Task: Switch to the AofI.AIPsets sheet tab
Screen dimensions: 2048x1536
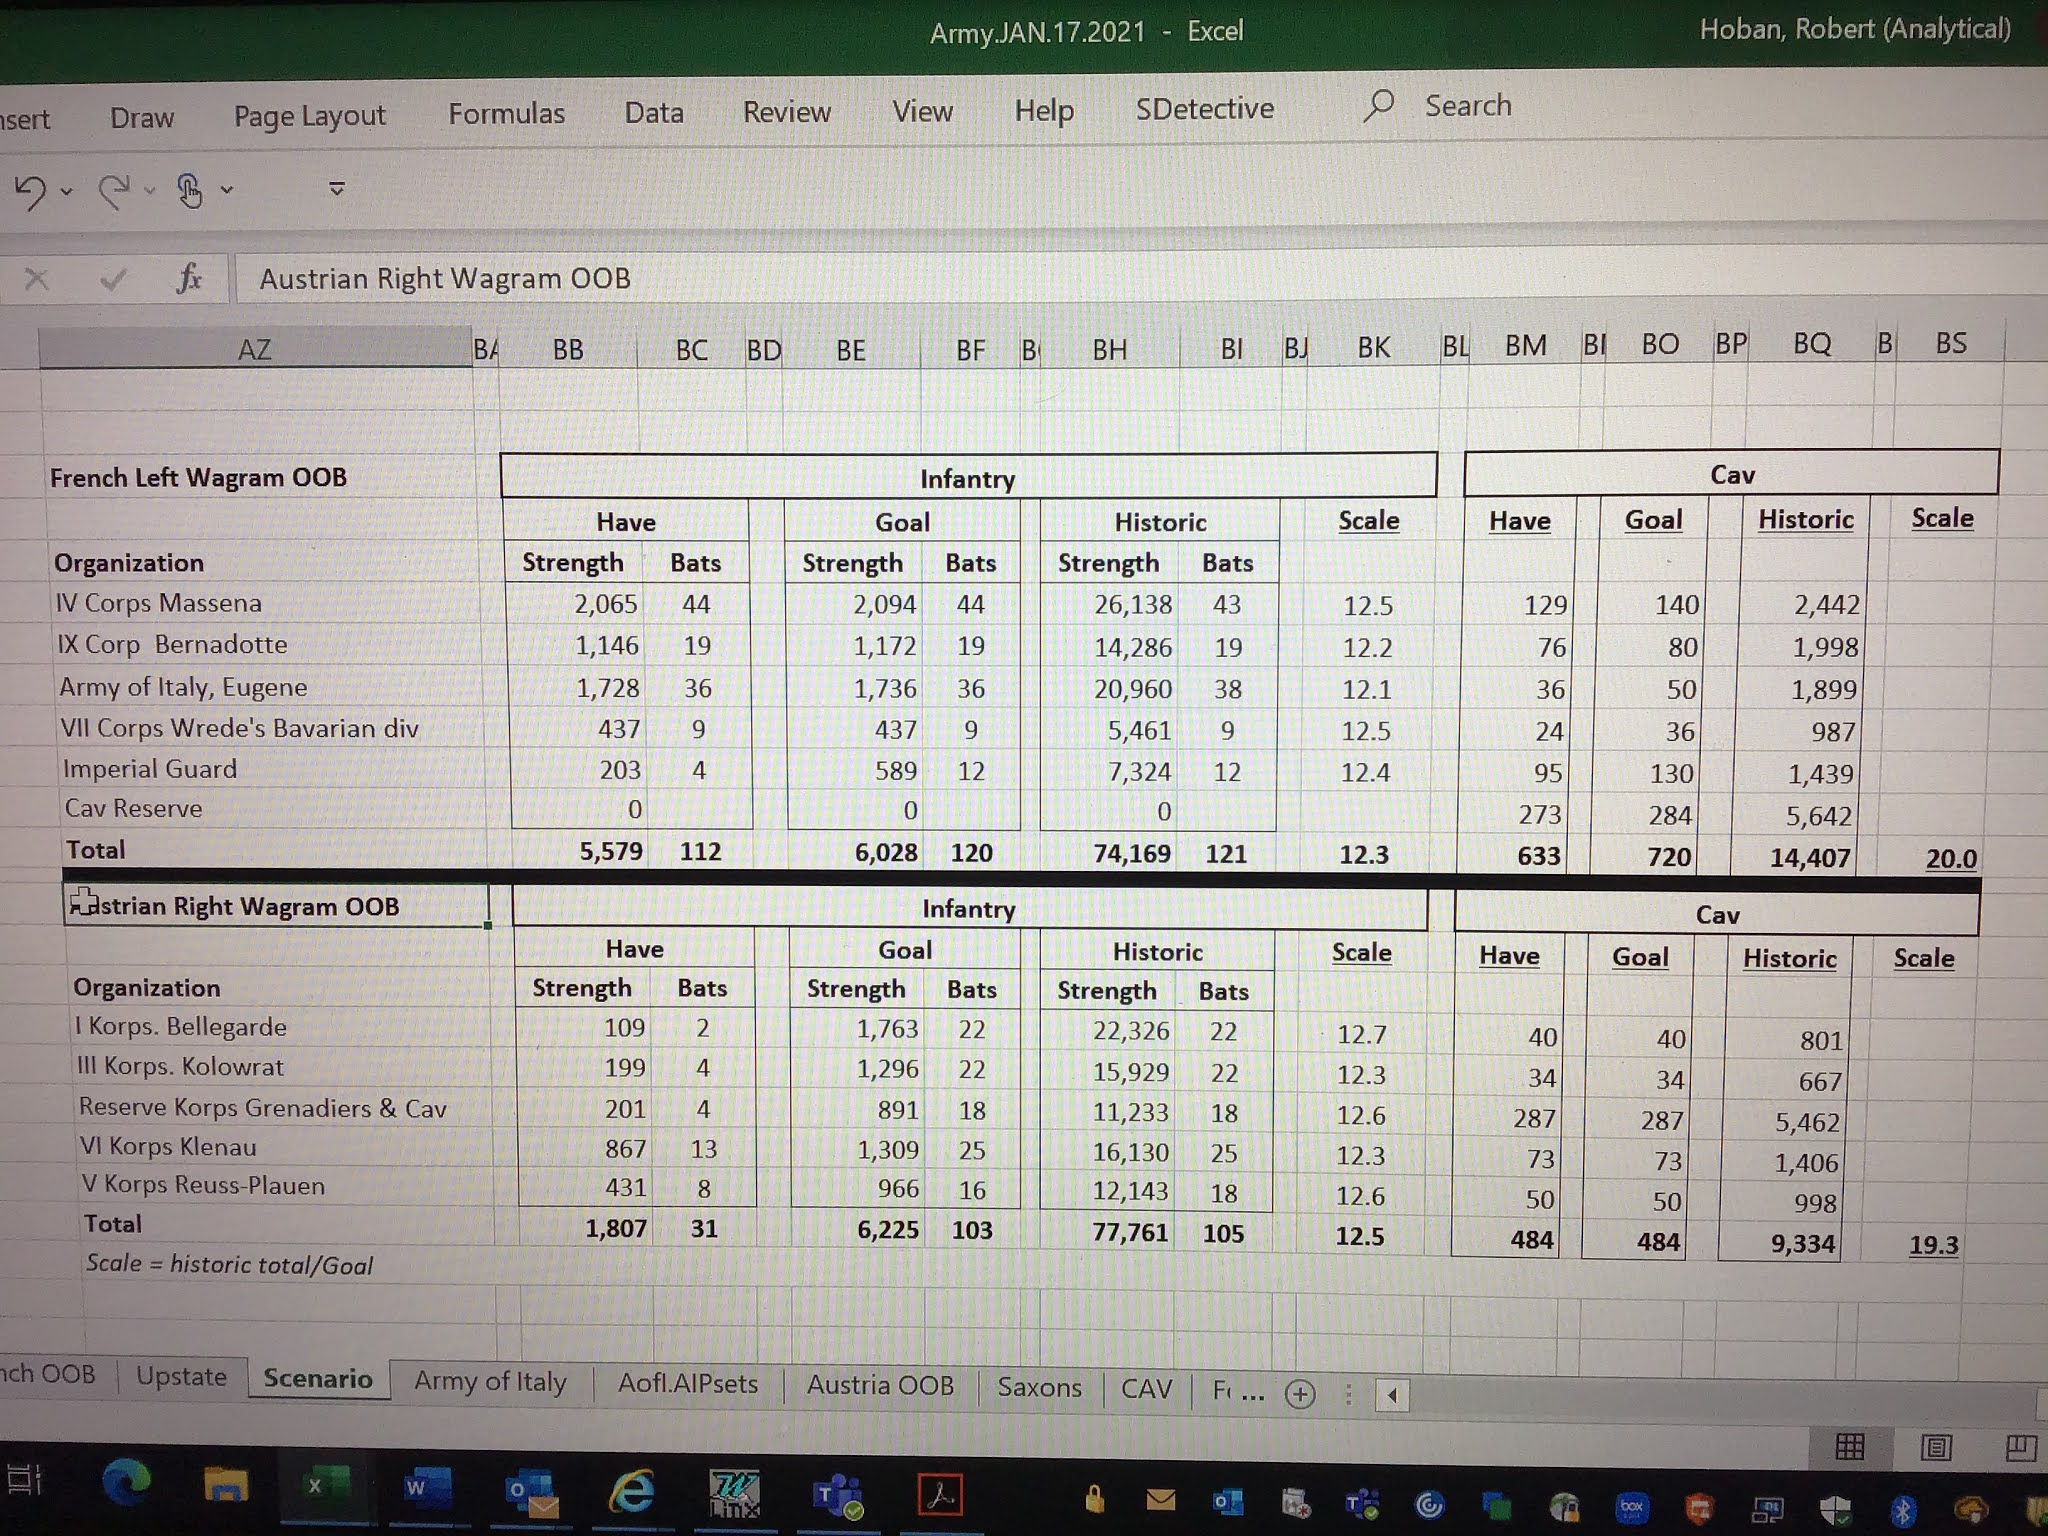Action: click(x=688, y=1384)
